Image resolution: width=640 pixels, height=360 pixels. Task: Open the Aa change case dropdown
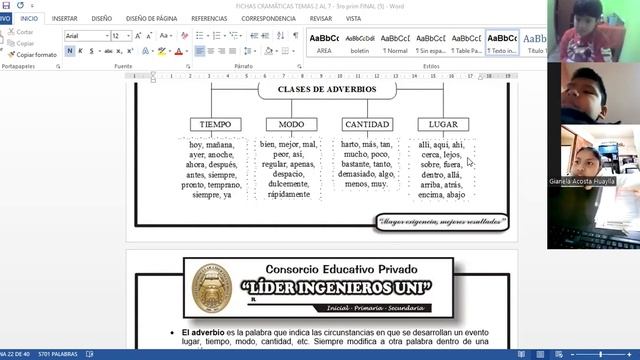165,36
